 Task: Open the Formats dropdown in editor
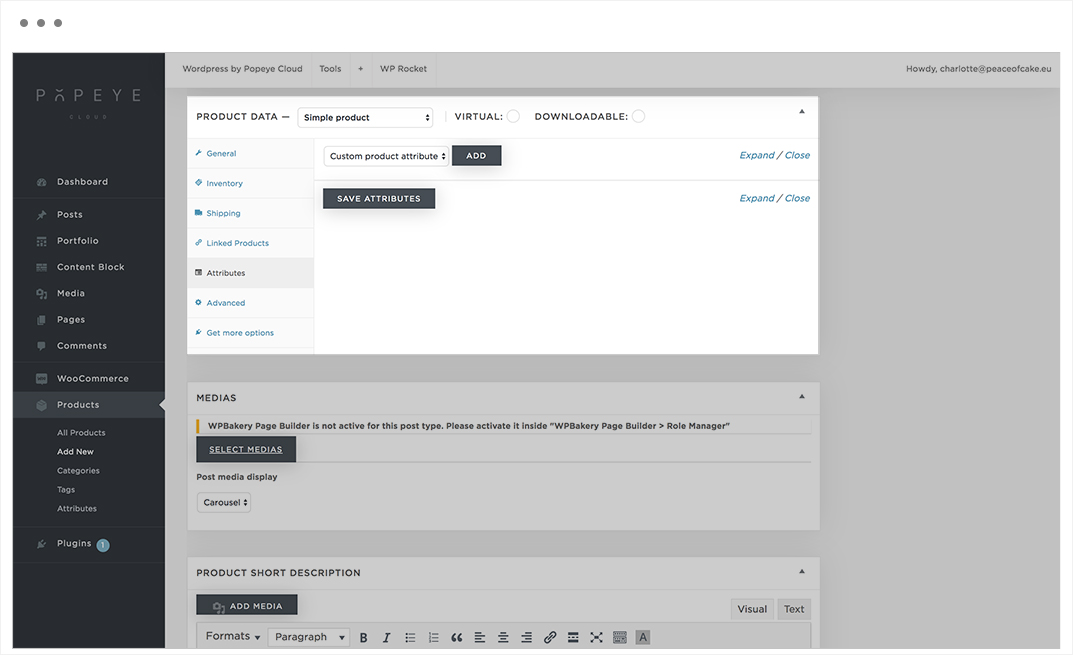coord(233,637)
